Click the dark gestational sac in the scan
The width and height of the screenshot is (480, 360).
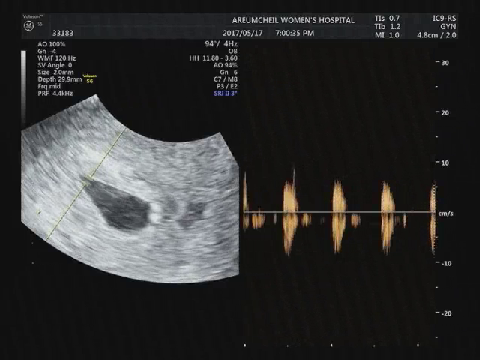[118, 205]
